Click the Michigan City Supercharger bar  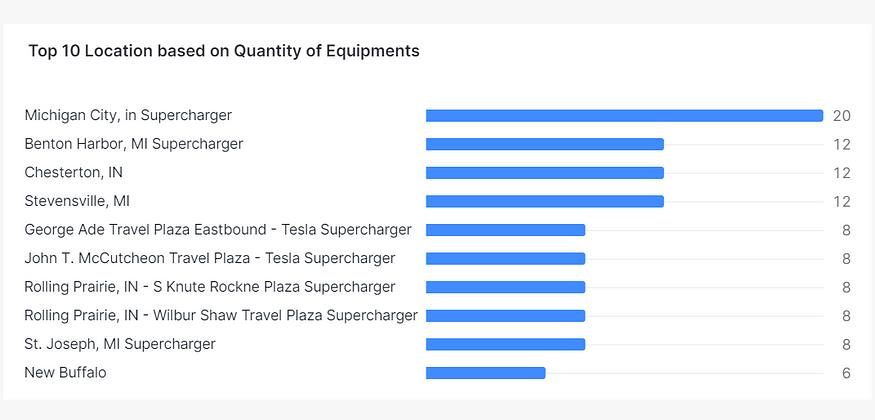(624, 116)
